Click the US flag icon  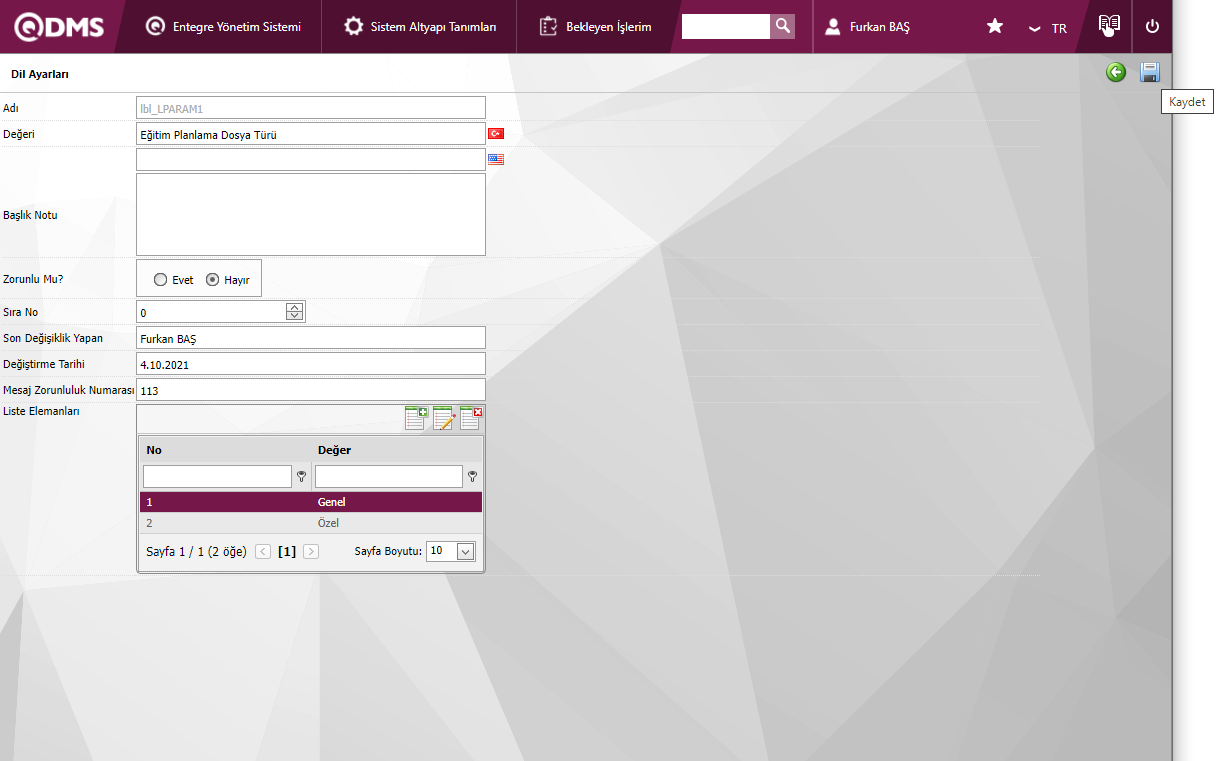[496, 159]
